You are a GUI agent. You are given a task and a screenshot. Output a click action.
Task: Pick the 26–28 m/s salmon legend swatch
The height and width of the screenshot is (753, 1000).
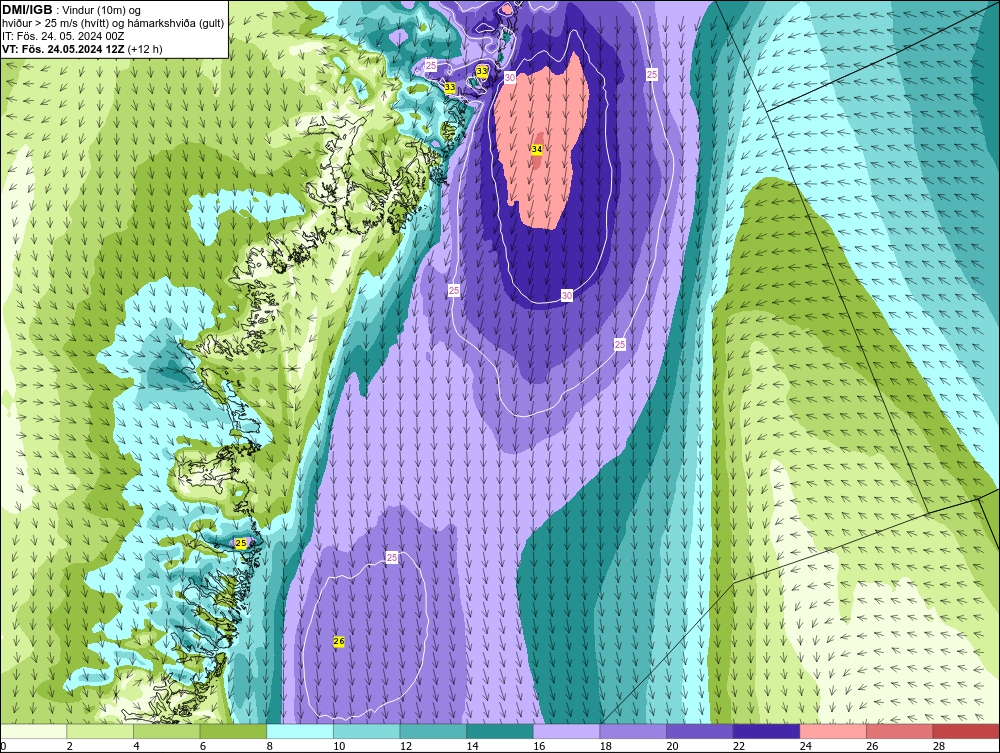899,731
